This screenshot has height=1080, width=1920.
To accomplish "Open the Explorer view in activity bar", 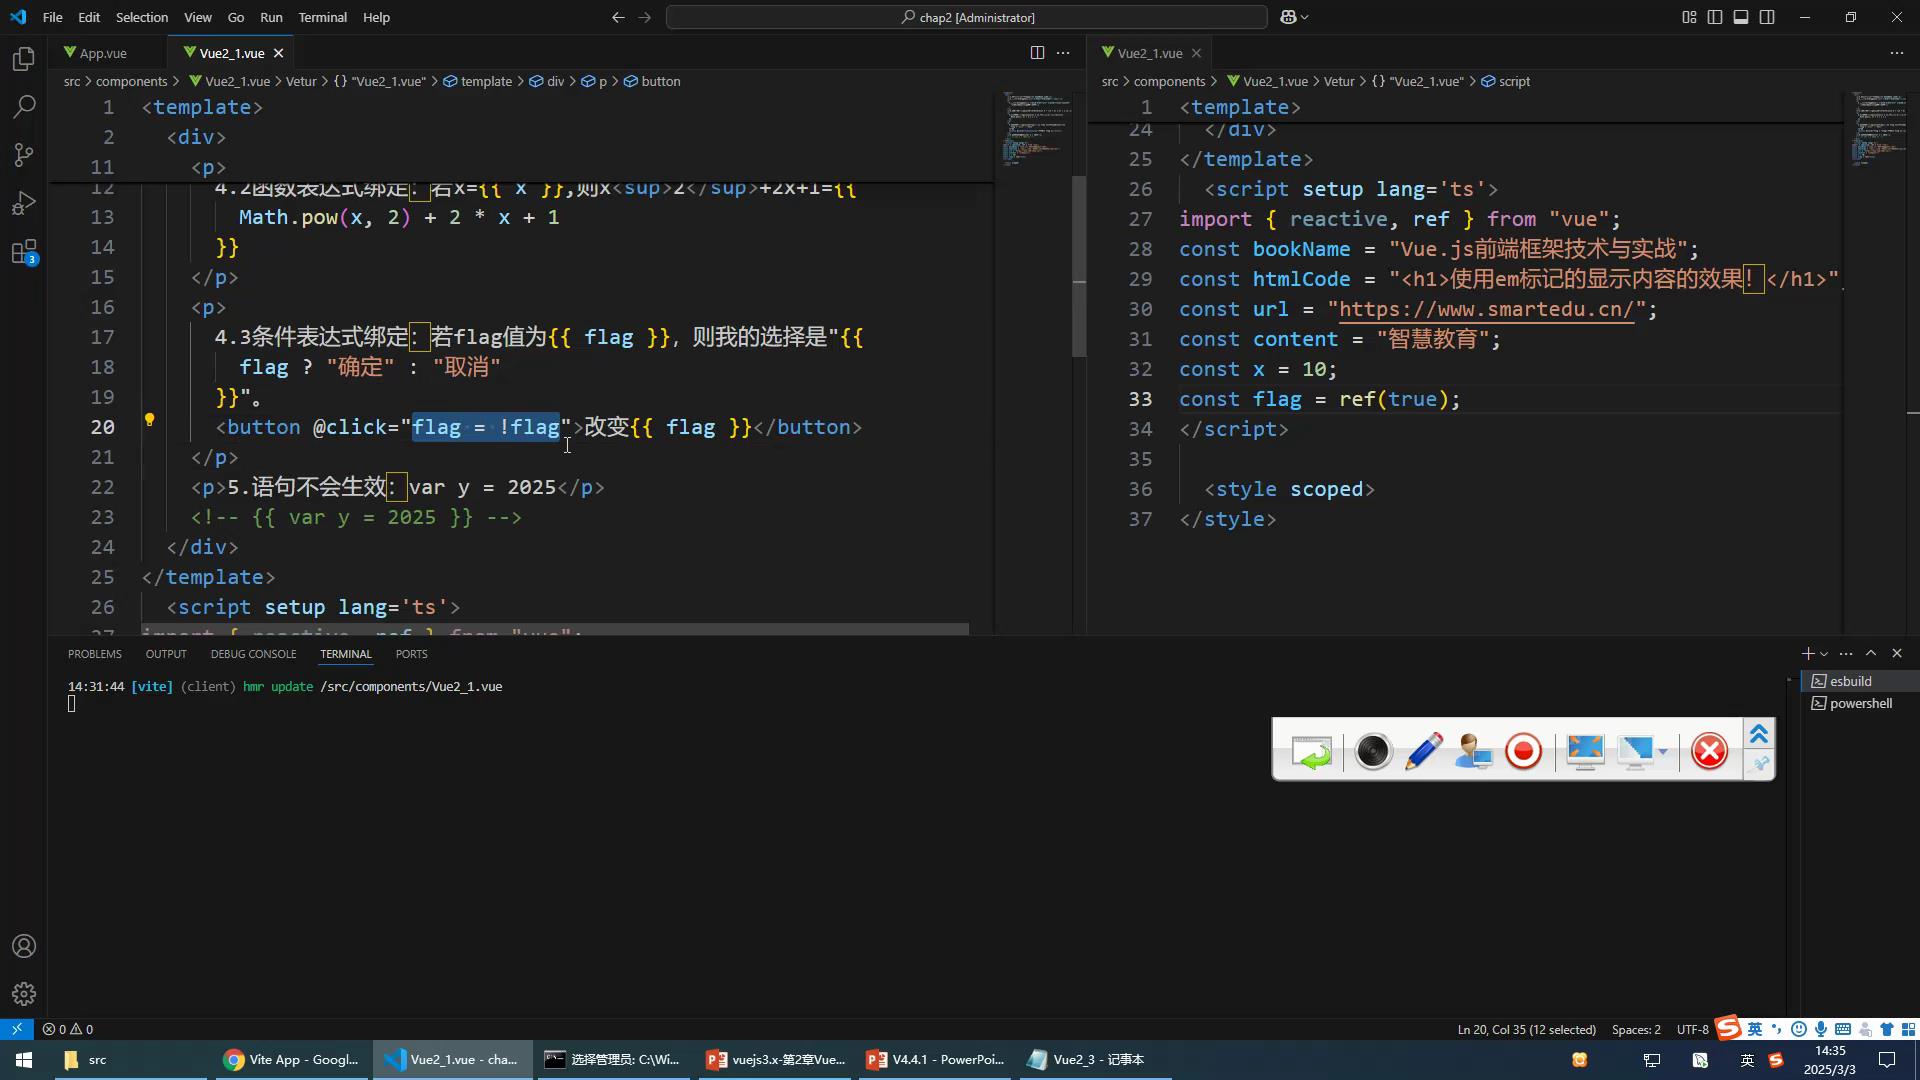I will point(24,59).
